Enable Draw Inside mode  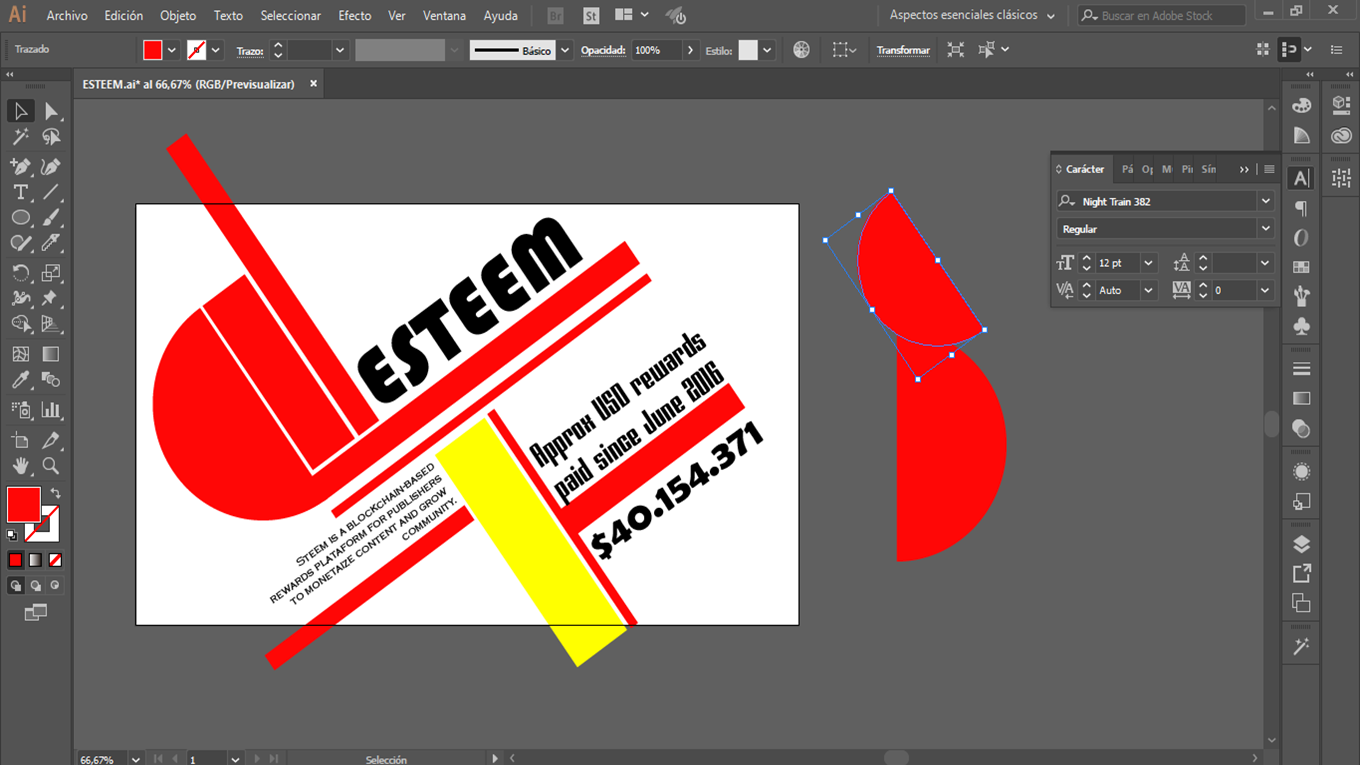pos(55,586)
